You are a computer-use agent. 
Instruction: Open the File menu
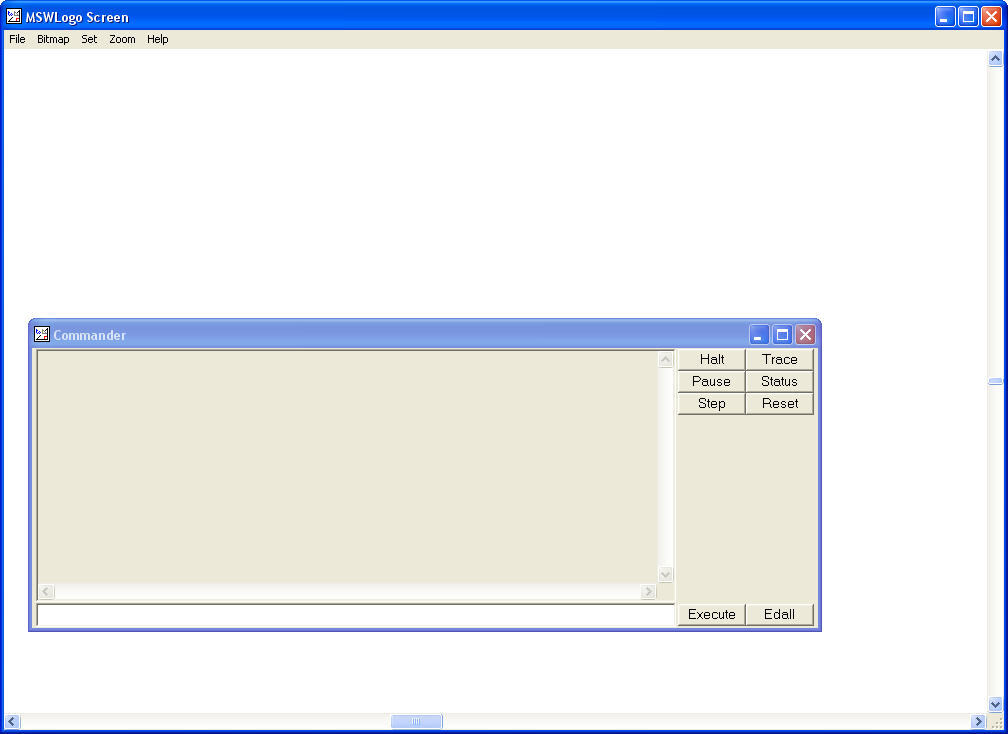pyautogui.click(x=17, y=39)
